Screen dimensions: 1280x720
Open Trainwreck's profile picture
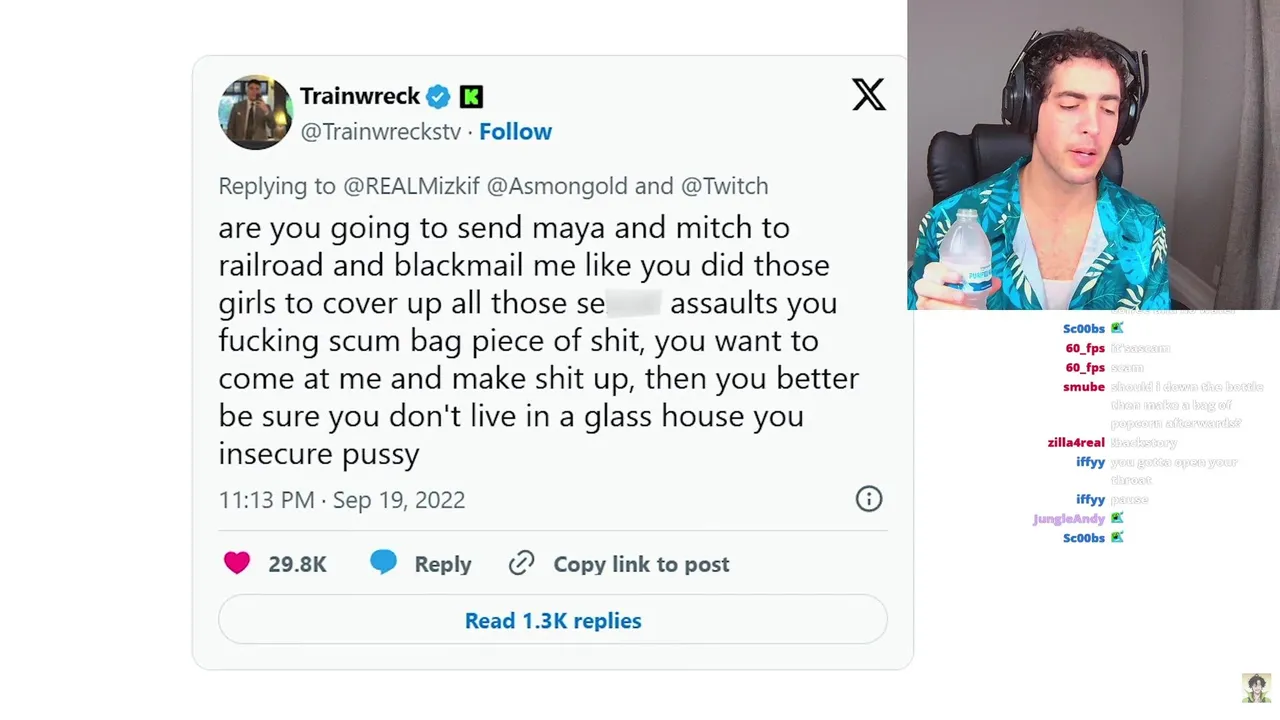(x=255, y=112)
